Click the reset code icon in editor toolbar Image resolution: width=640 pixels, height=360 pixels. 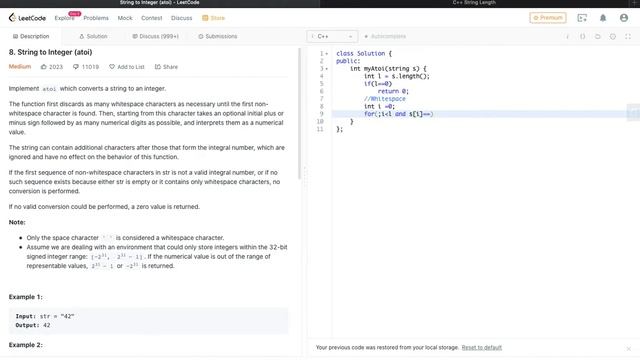tap(598, 36)
